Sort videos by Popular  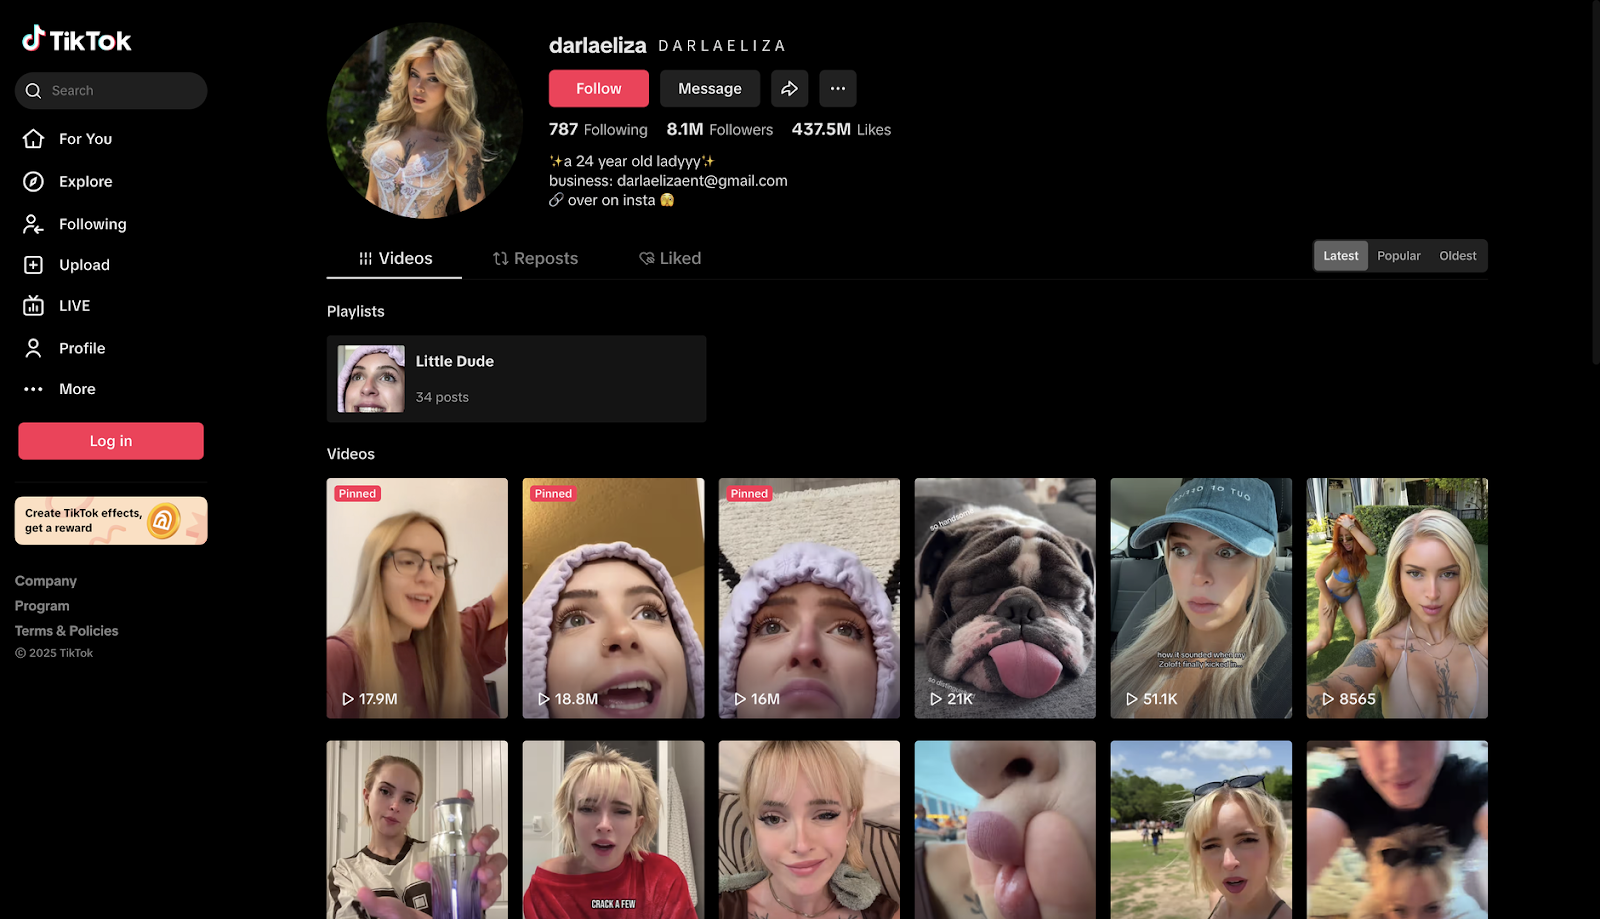coord(1398,256)
